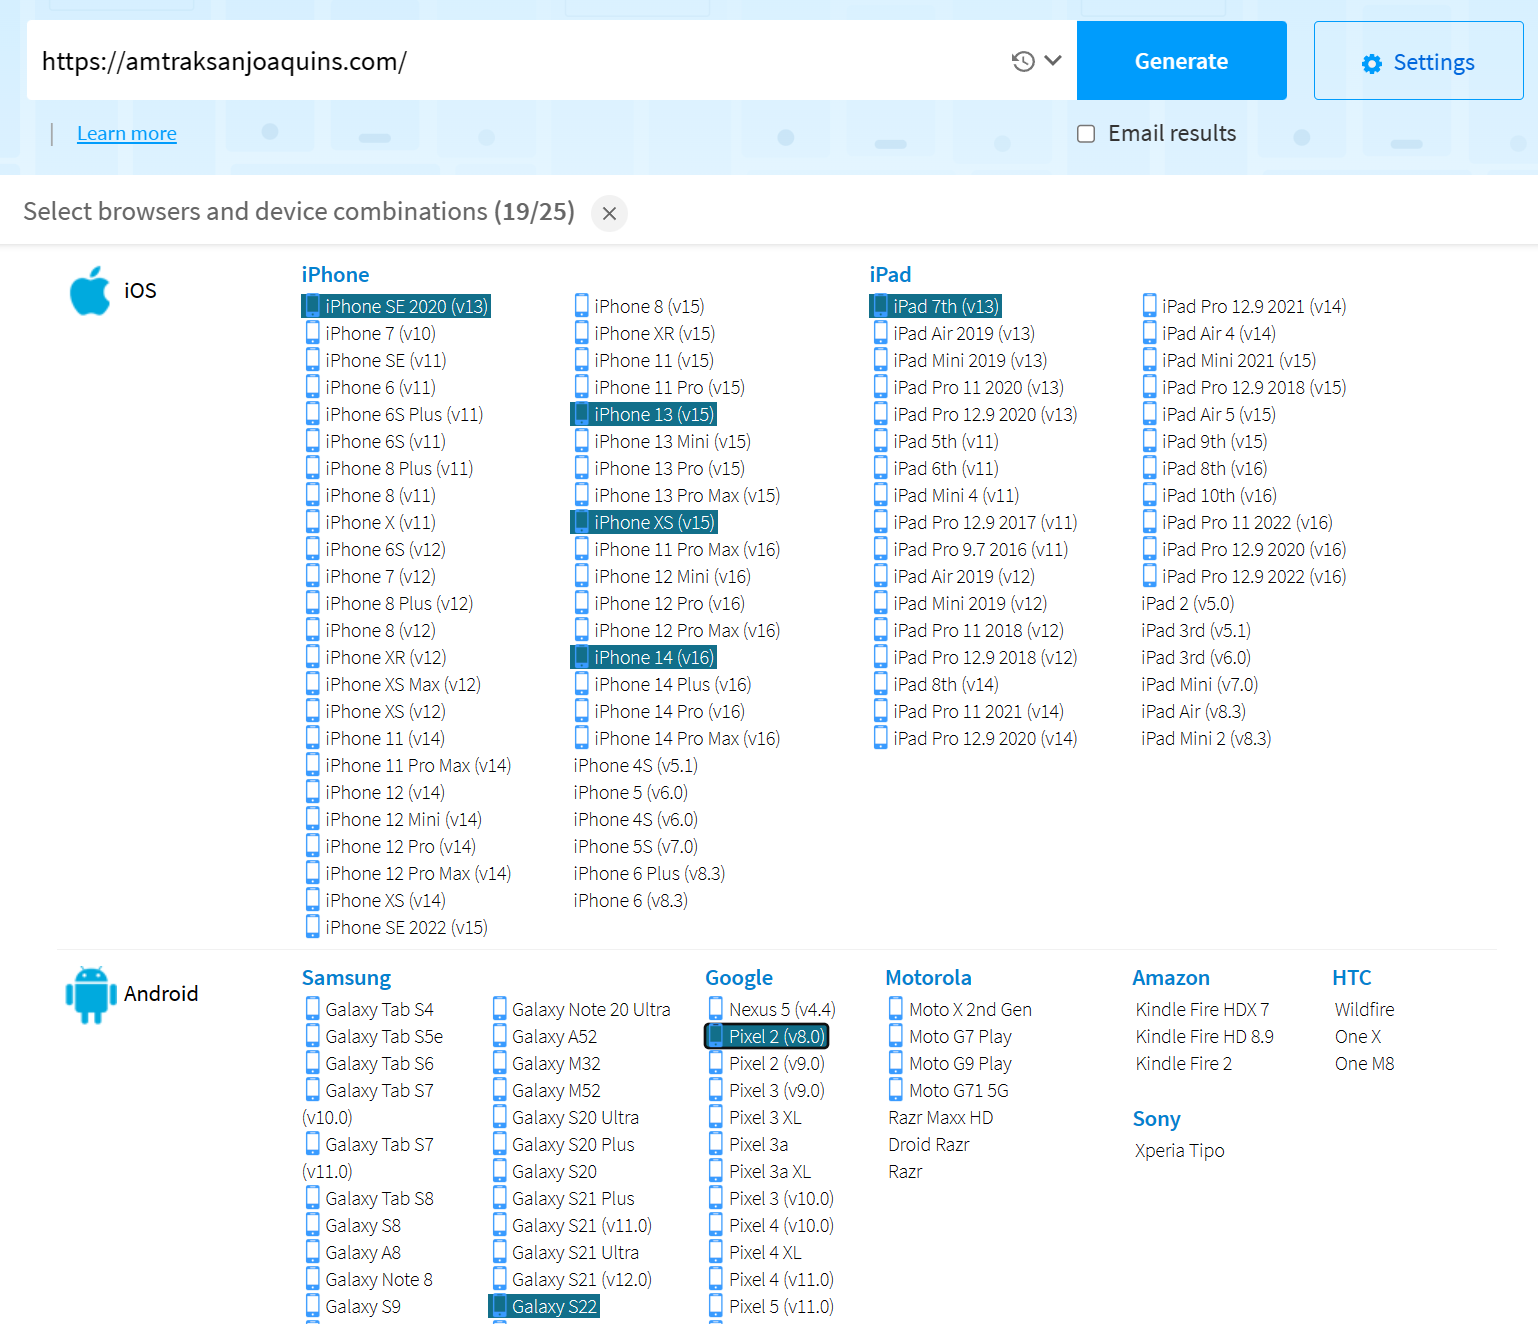Select iPad 2 (v5.0)
Screen dimensions: 1538x1324
coord(1188,603)
